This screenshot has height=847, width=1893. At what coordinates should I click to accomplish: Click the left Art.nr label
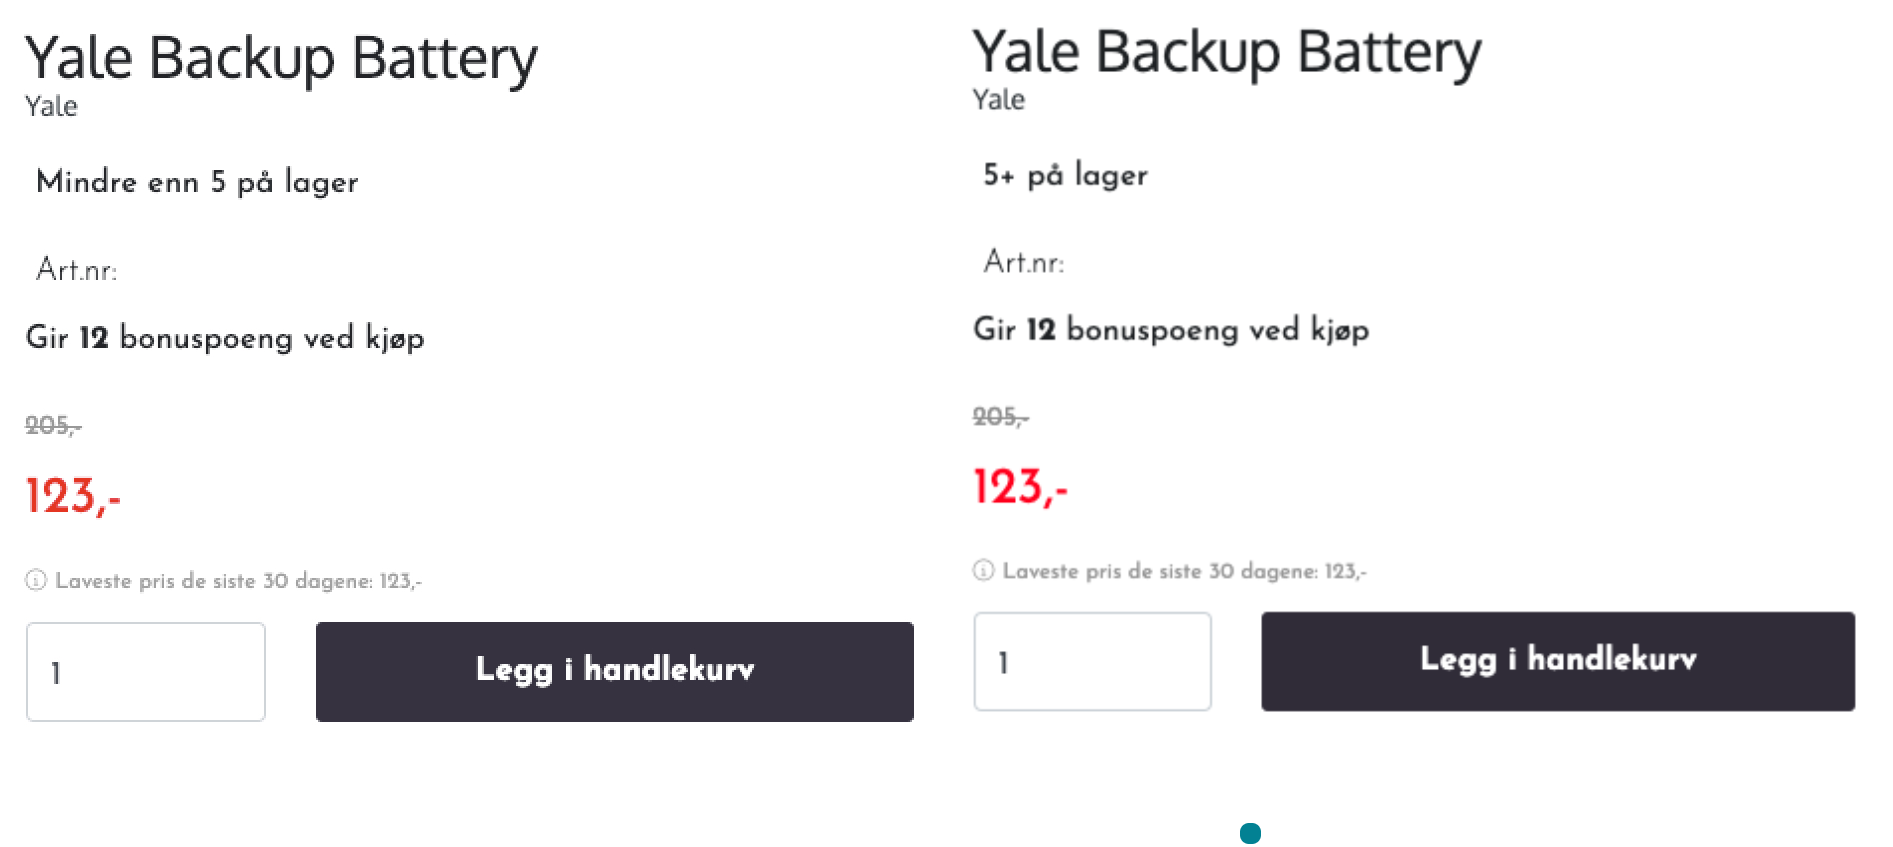77,270
